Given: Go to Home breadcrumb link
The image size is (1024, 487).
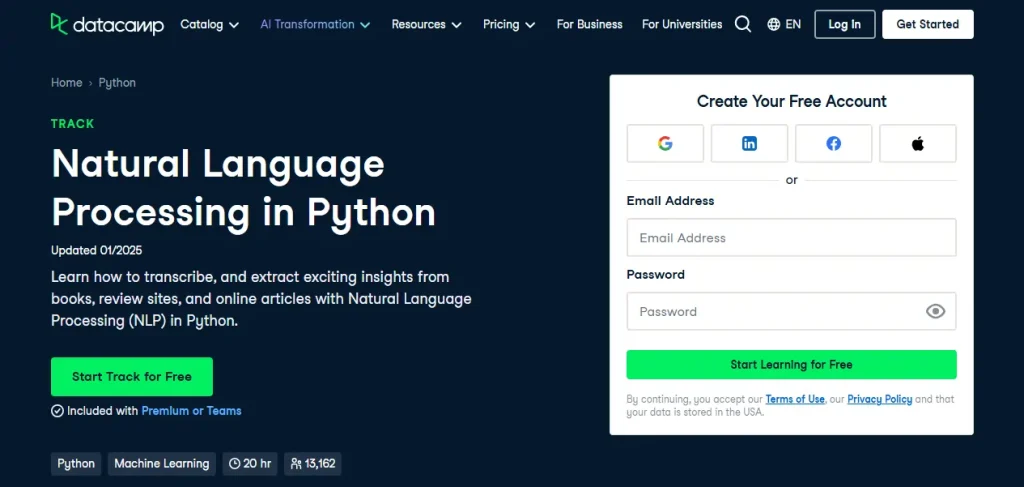Looking at the screenshot, I should click(x=67, y=83).
